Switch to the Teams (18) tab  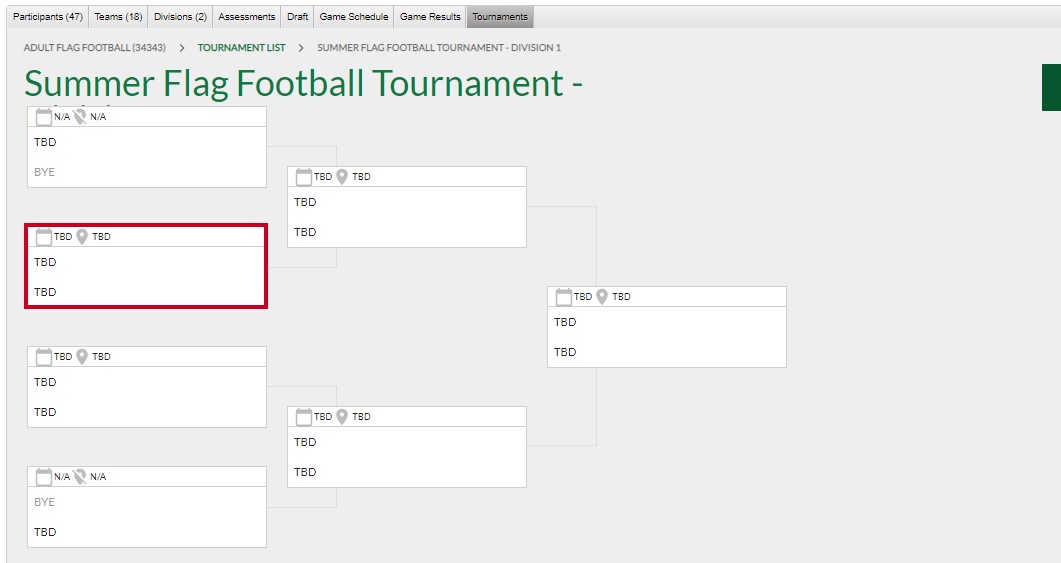[118, 17]
